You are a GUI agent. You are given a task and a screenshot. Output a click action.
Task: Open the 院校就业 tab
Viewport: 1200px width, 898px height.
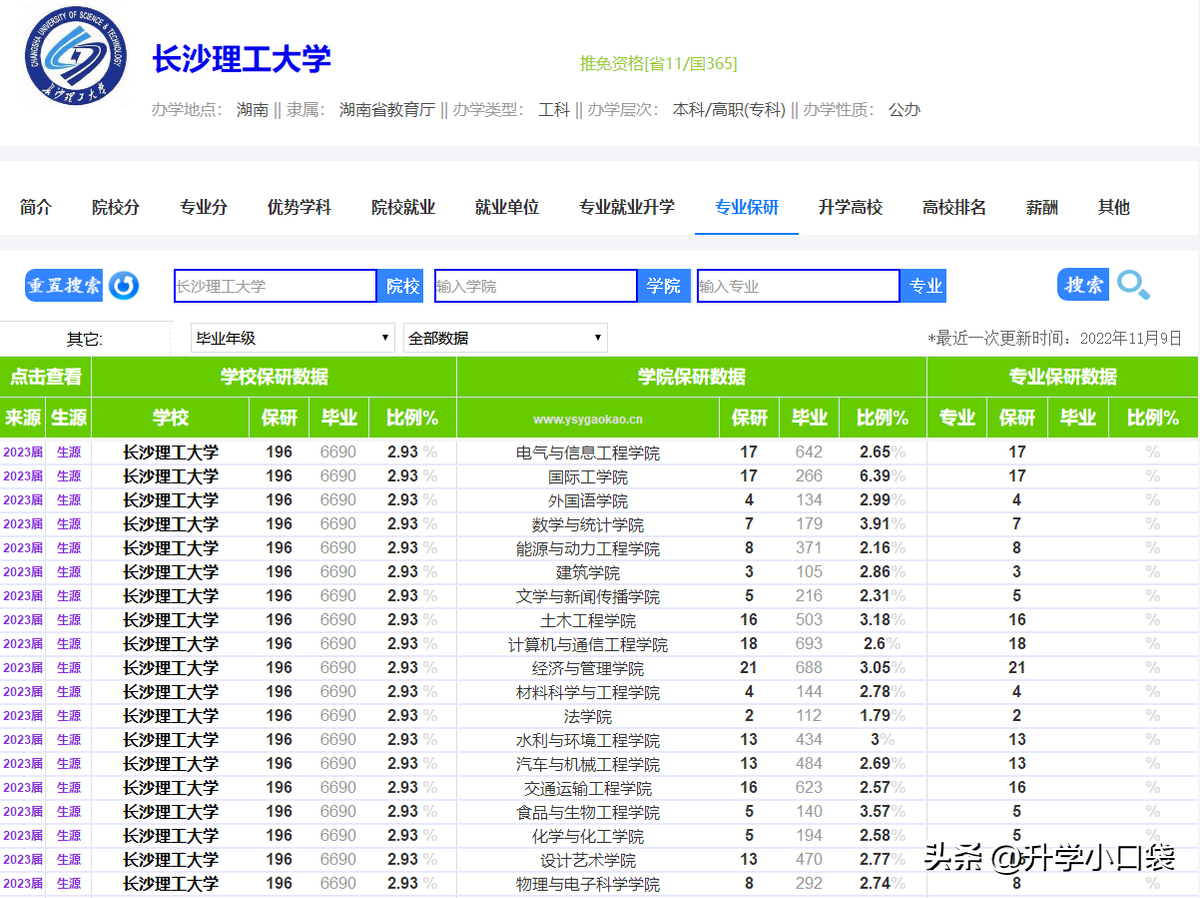click(403, 207)
